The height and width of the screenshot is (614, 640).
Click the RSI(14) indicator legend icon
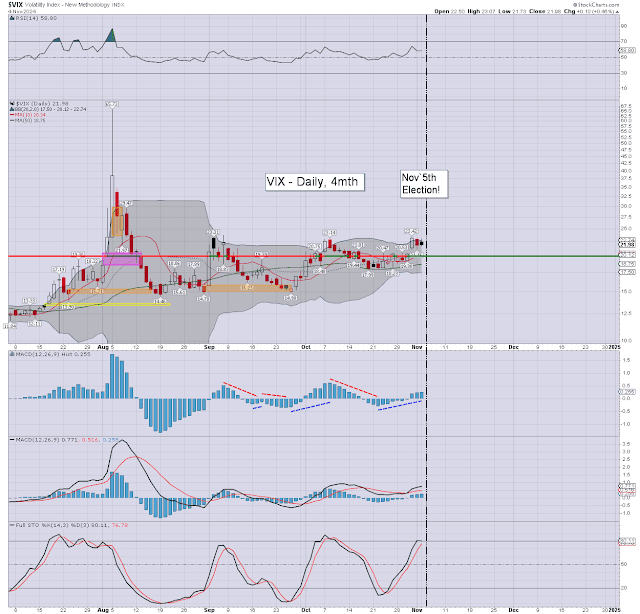coord(12,18)
